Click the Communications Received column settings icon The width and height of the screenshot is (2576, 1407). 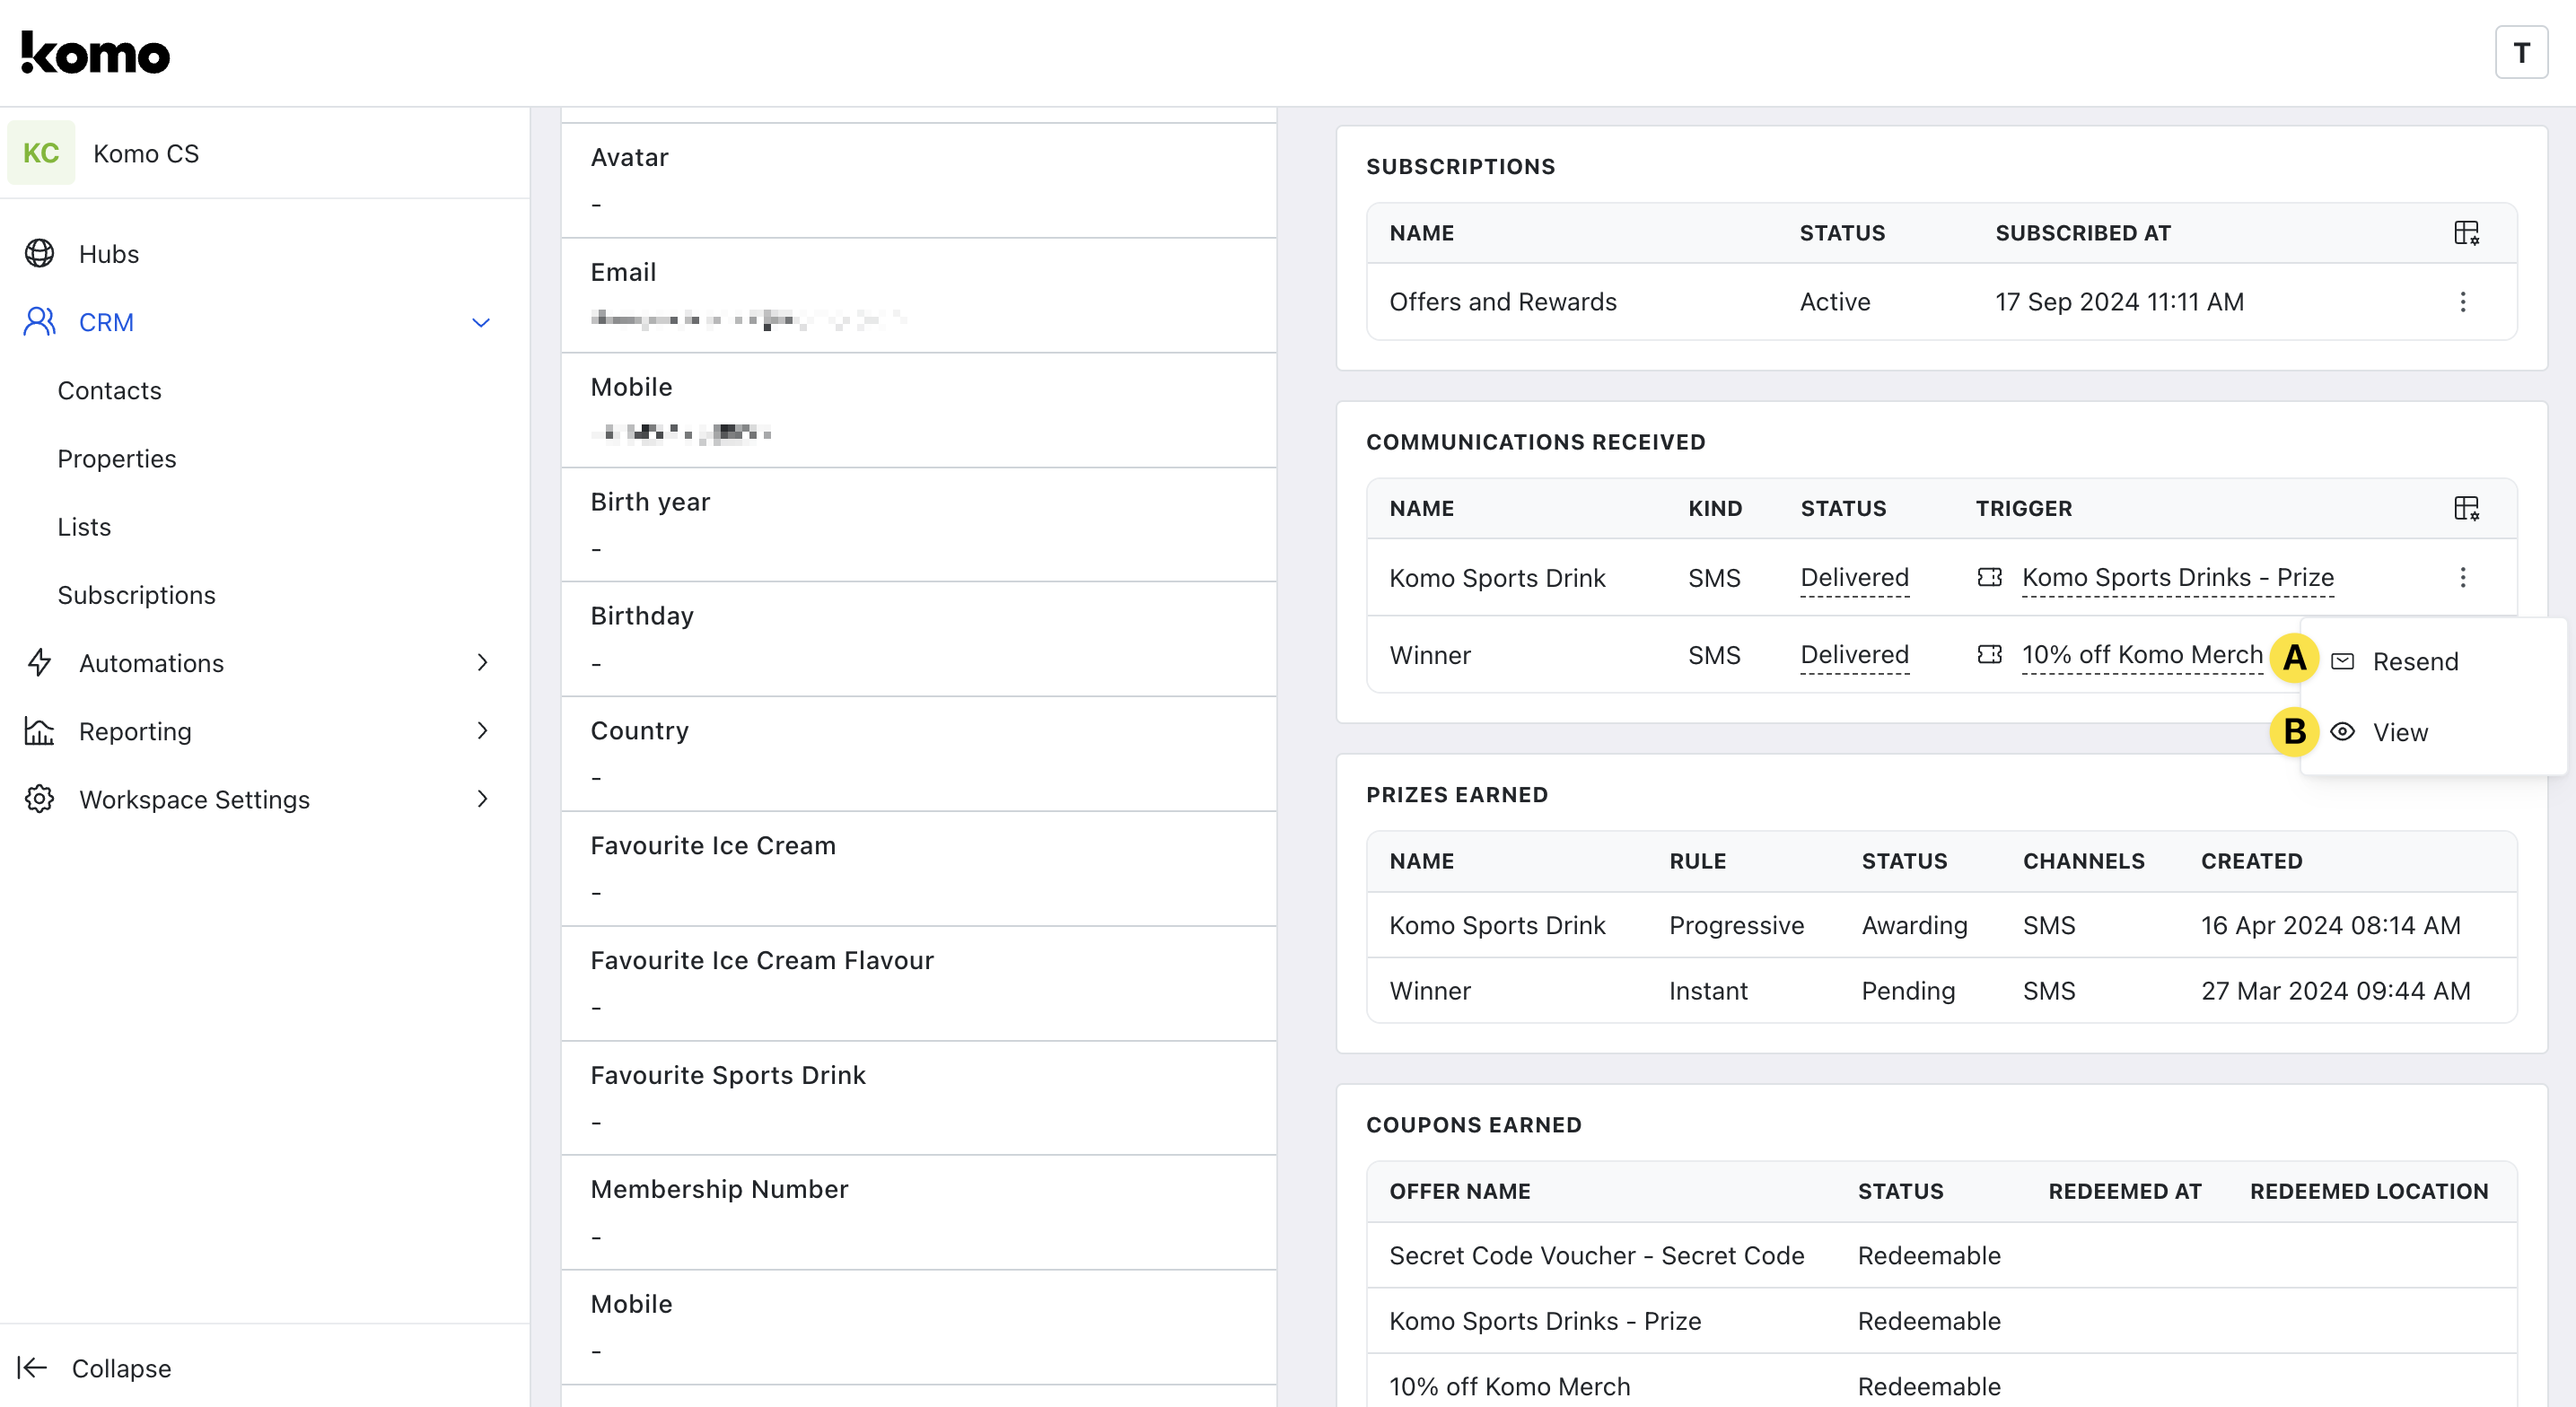(2465, 508)
